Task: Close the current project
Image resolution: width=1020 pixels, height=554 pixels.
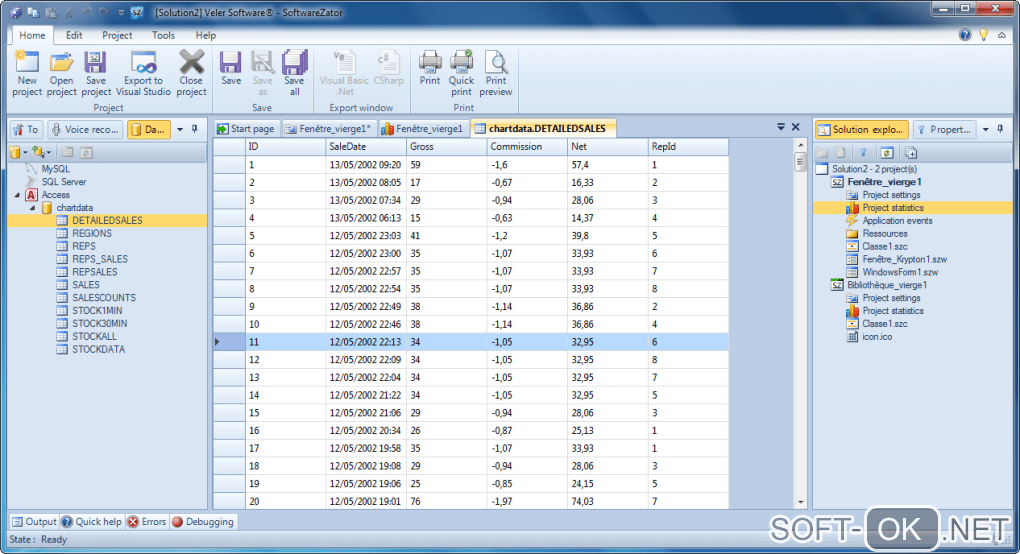Action: pos(191,73)
